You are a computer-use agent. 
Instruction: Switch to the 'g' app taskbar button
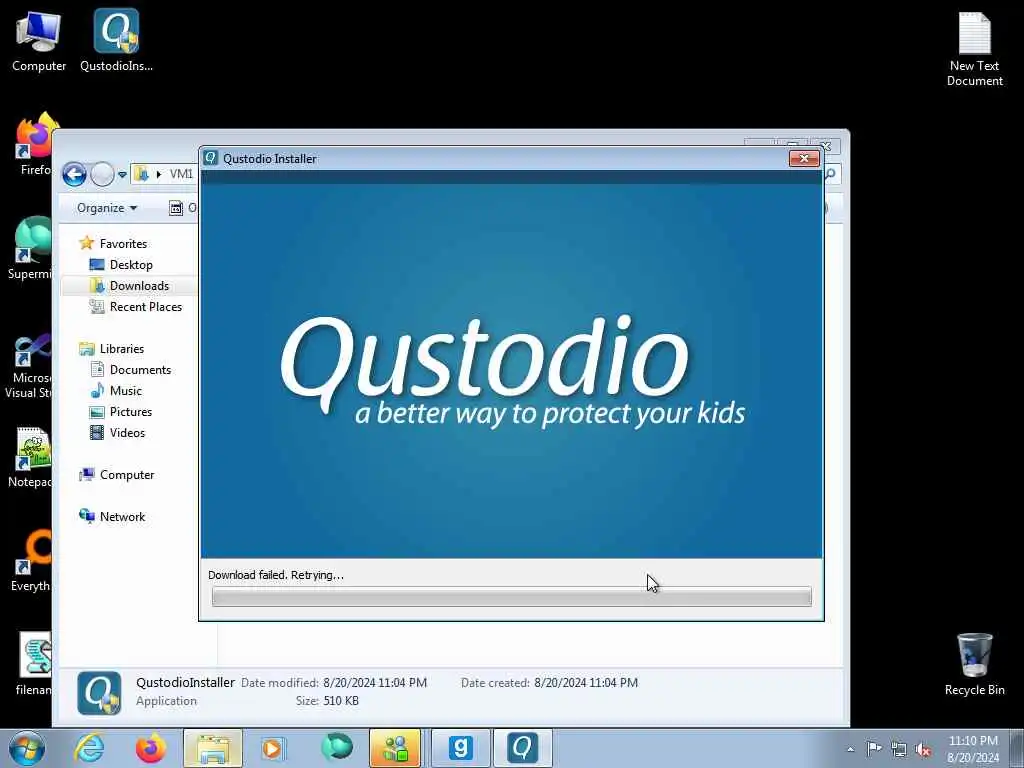[x=460, y=748]
